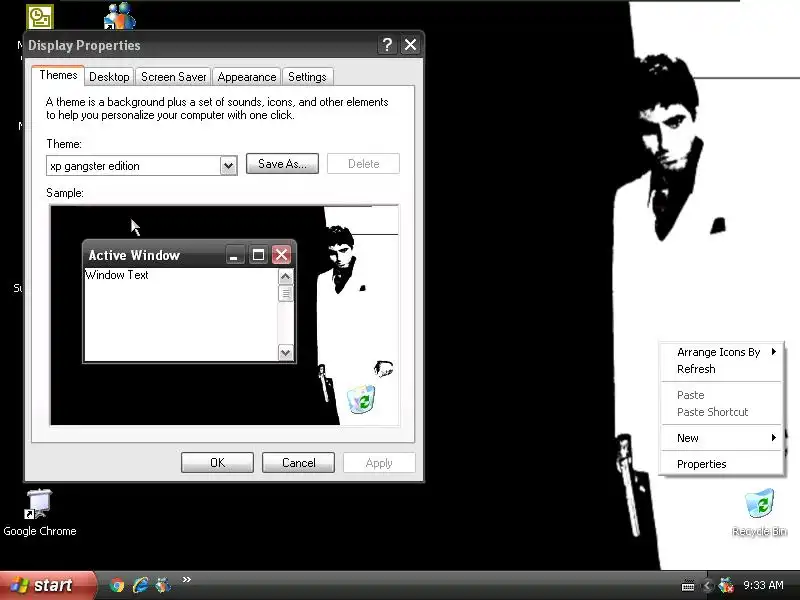800x600 pixels.
Task: Click sample Active Window maximize icon
Action: click(x=258, y=255)
